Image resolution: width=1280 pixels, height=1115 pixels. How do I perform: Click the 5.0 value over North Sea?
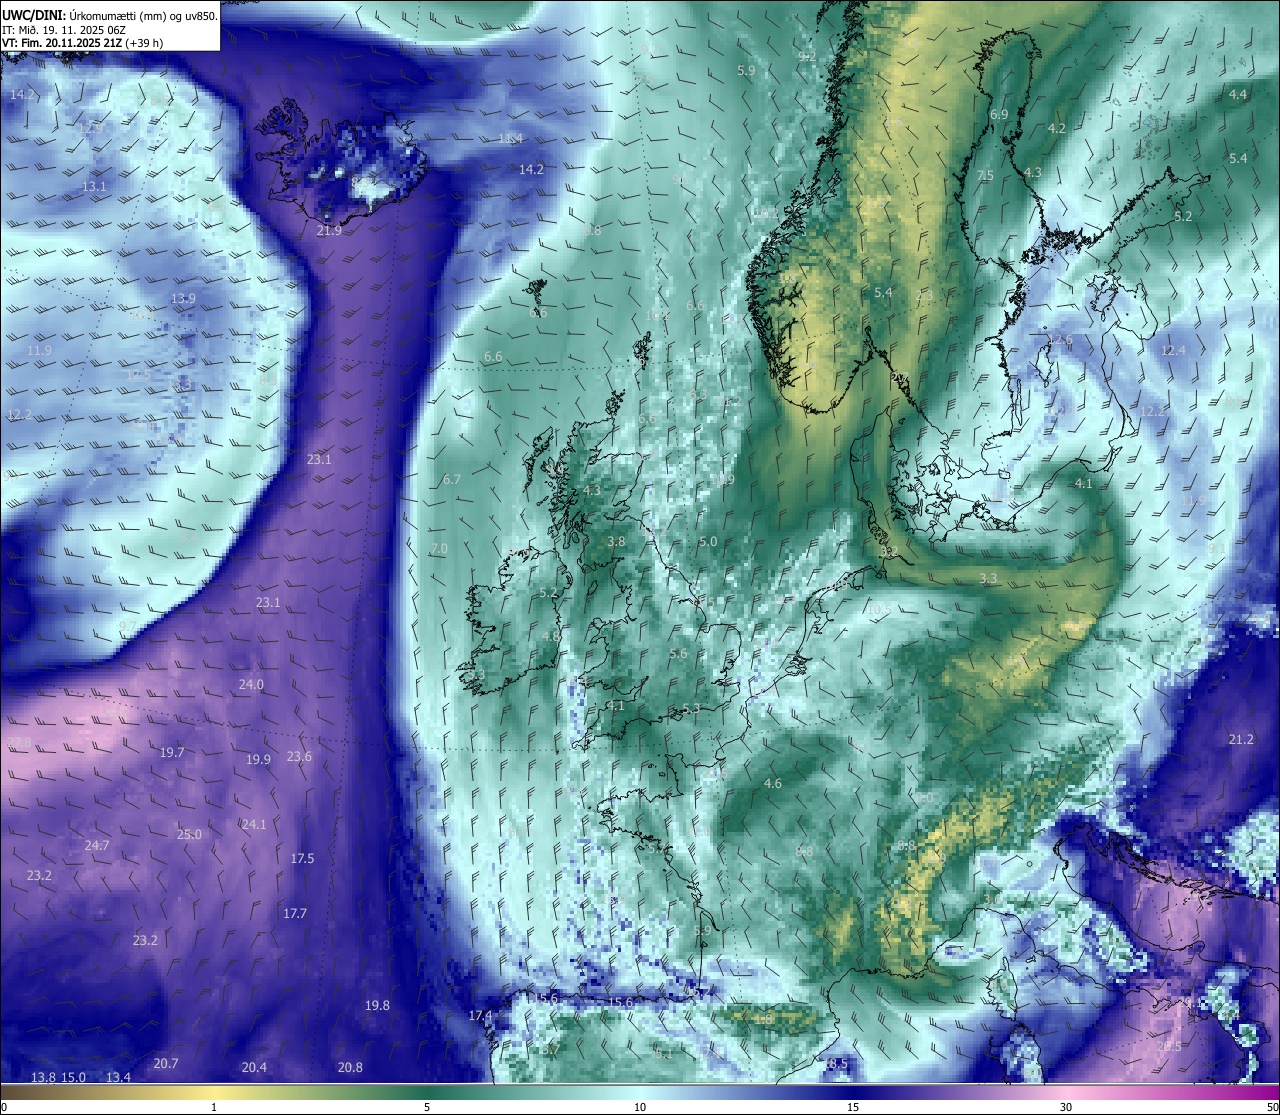click(708, 541)
